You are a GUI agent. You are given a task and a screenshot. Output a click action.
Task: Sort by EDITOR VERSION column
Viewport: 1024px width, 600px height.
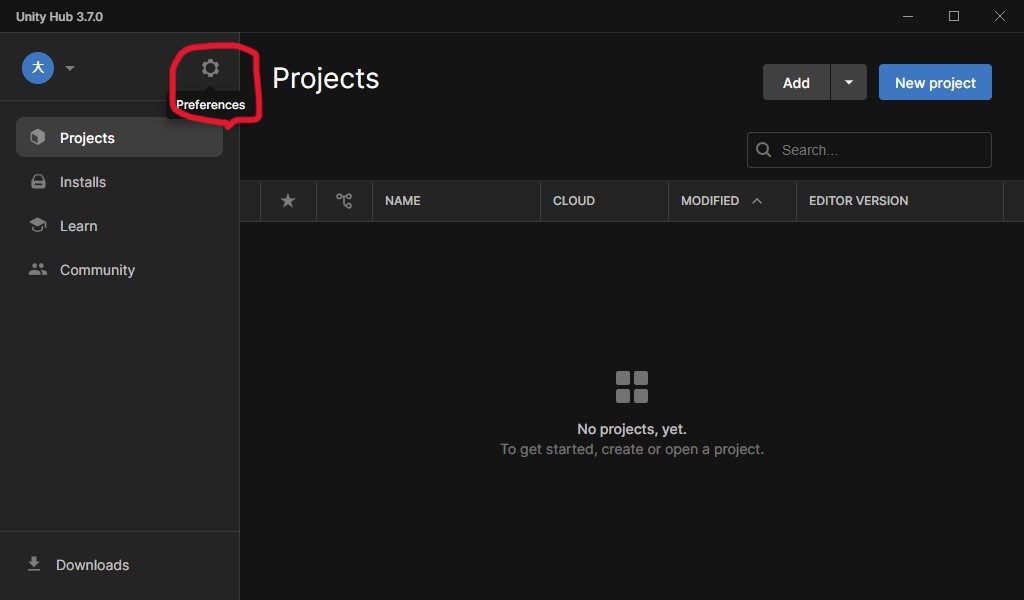[x=858, y=201]
